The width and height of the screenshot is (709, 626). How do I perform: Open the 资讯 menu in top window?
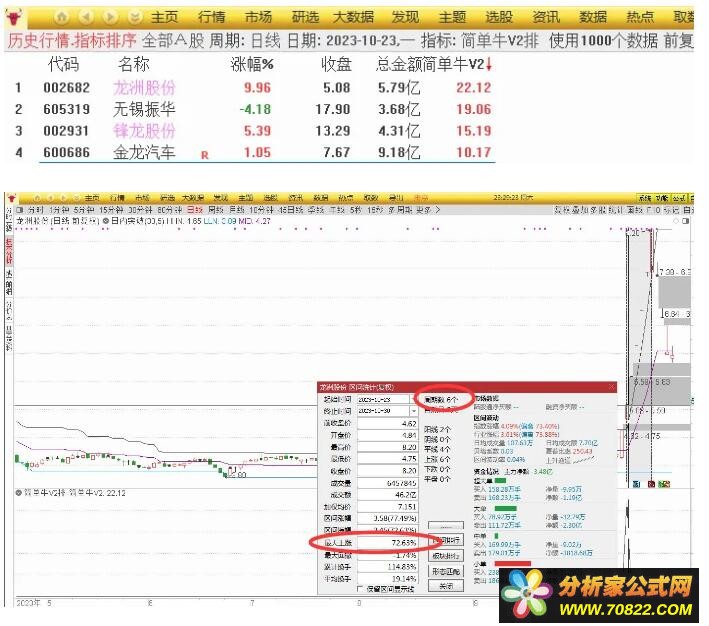546,17
